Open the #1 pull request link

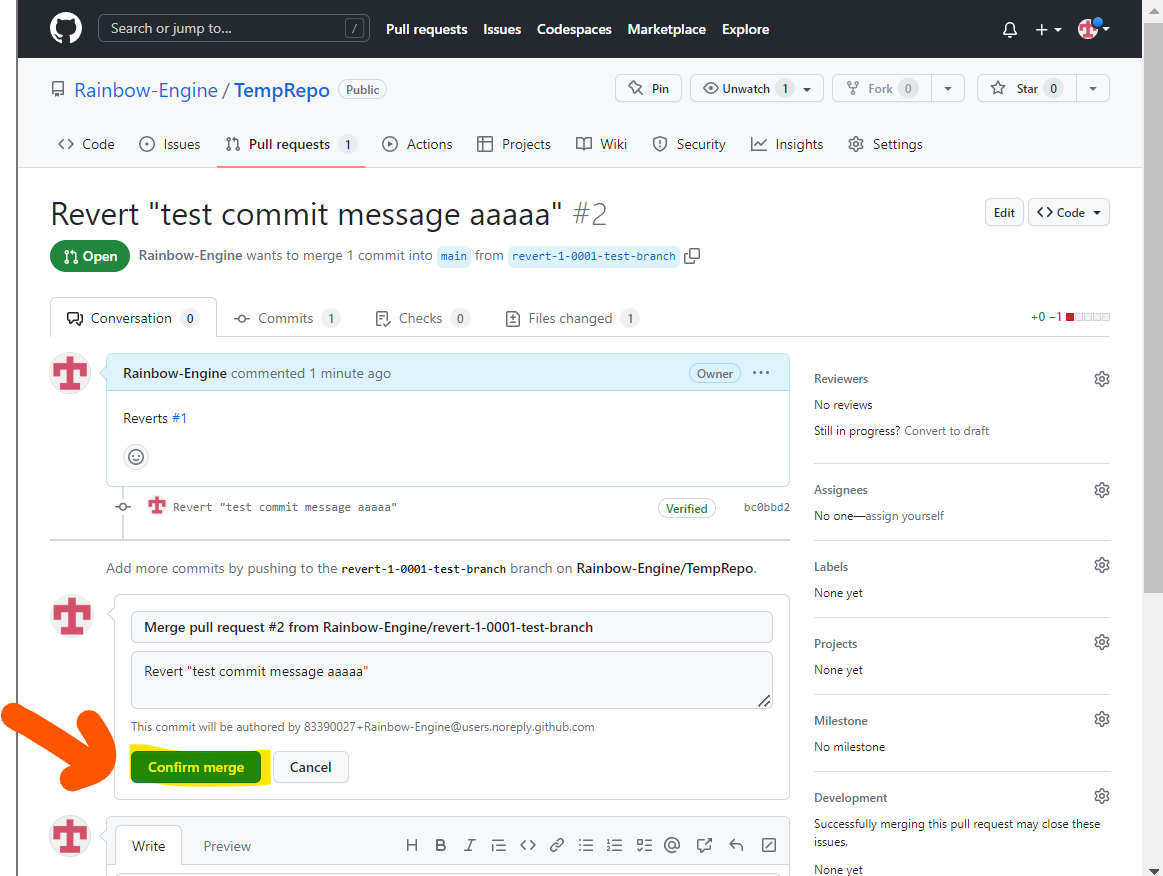(179, 418)
